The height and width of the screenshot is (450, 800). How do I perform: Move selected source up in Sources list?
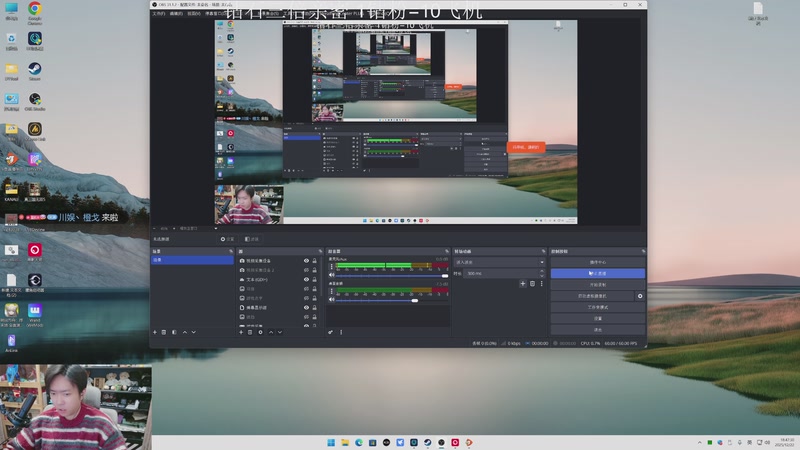click(271, 332)
